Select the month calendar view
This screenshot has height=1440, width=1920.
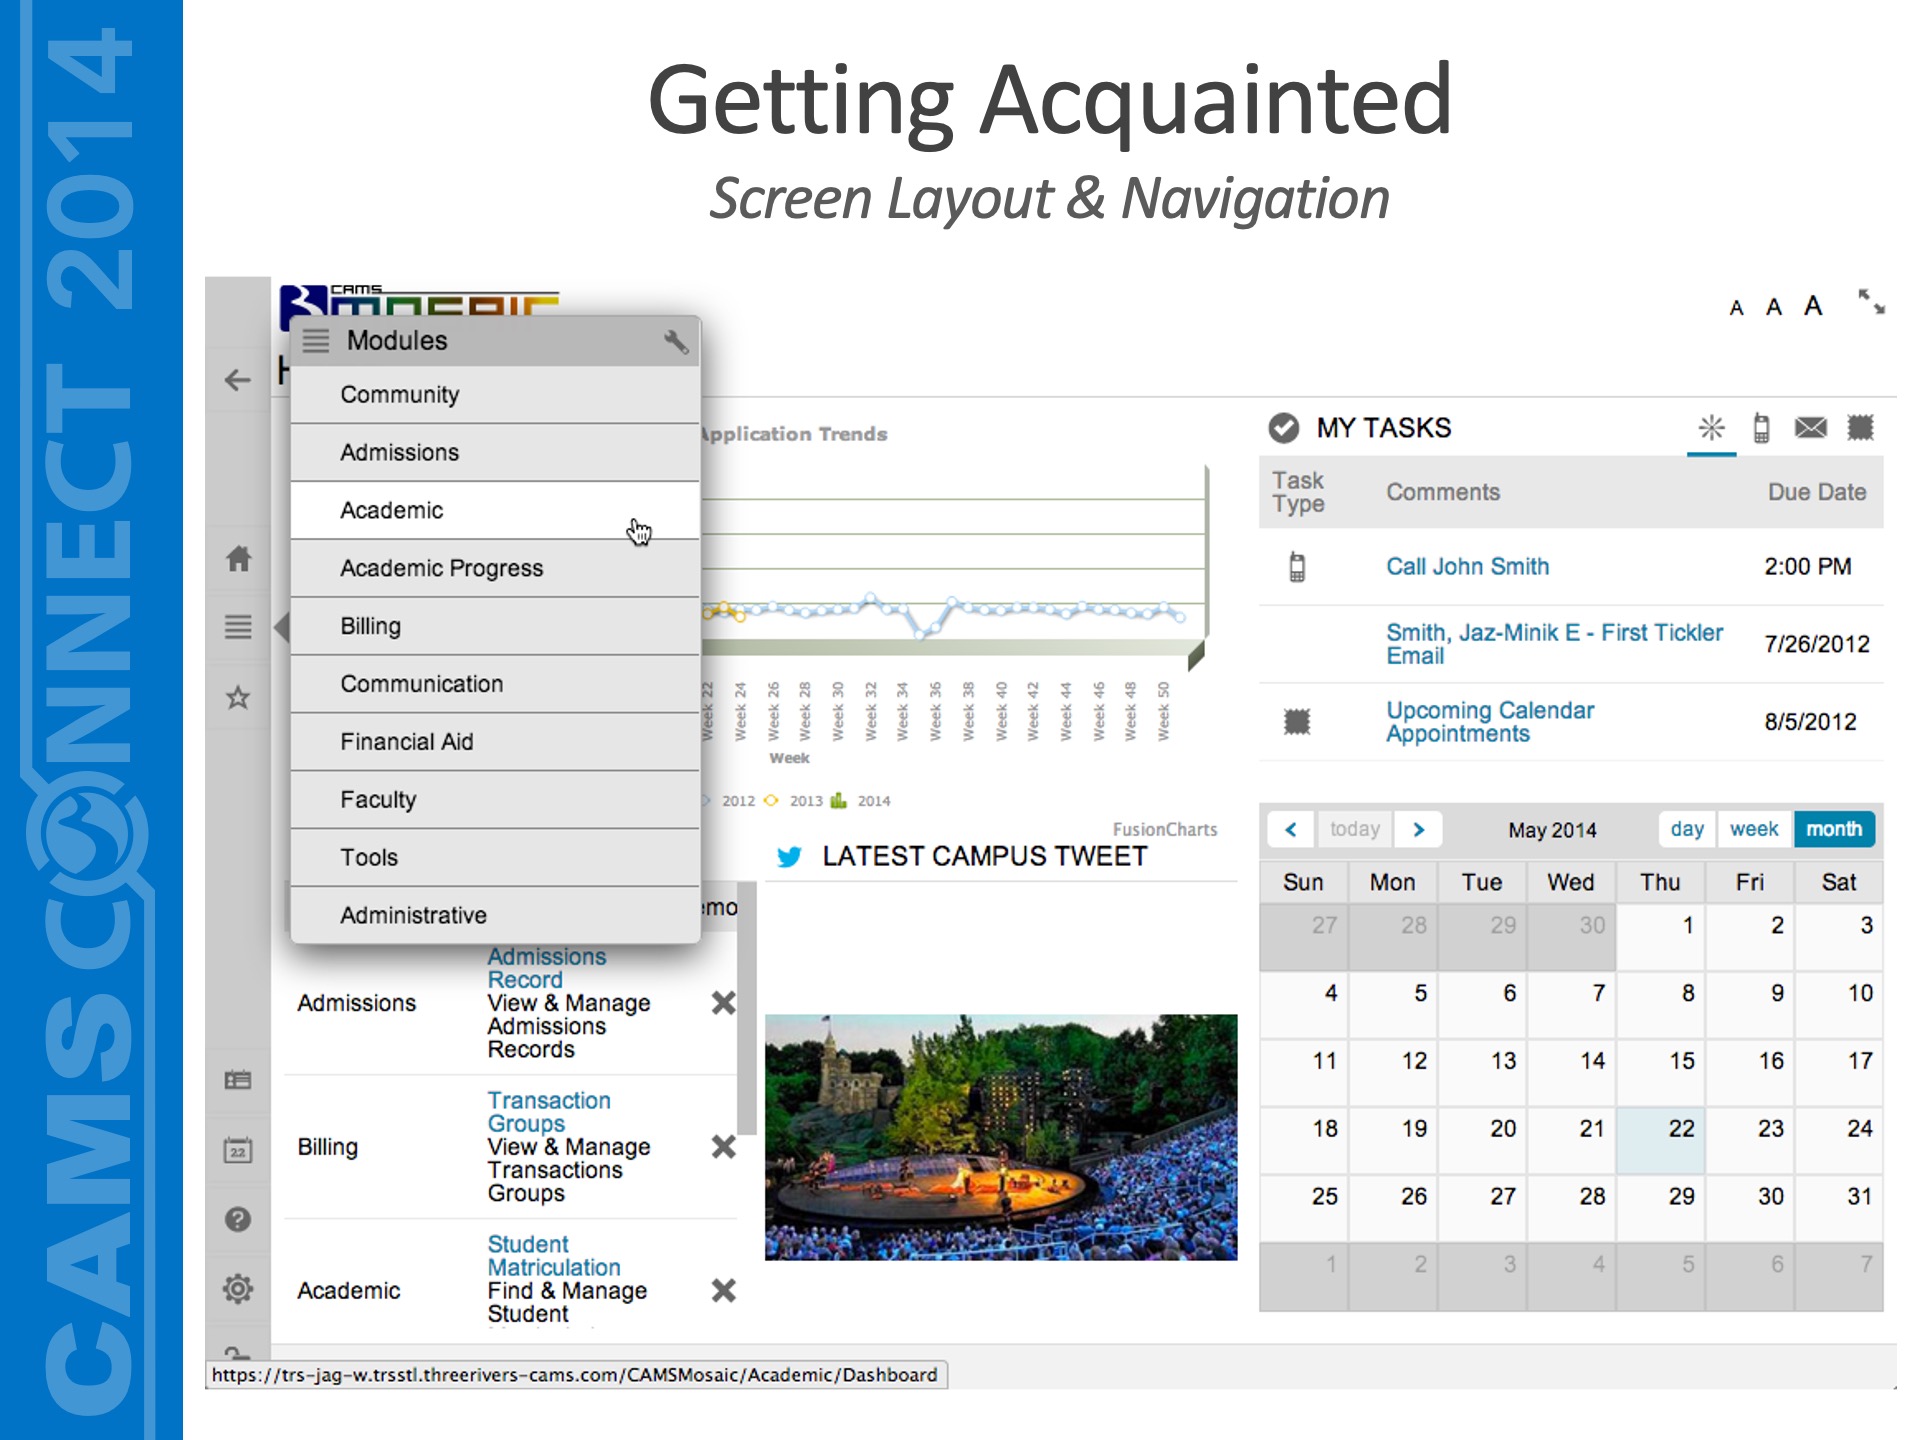pos(1833,829)
